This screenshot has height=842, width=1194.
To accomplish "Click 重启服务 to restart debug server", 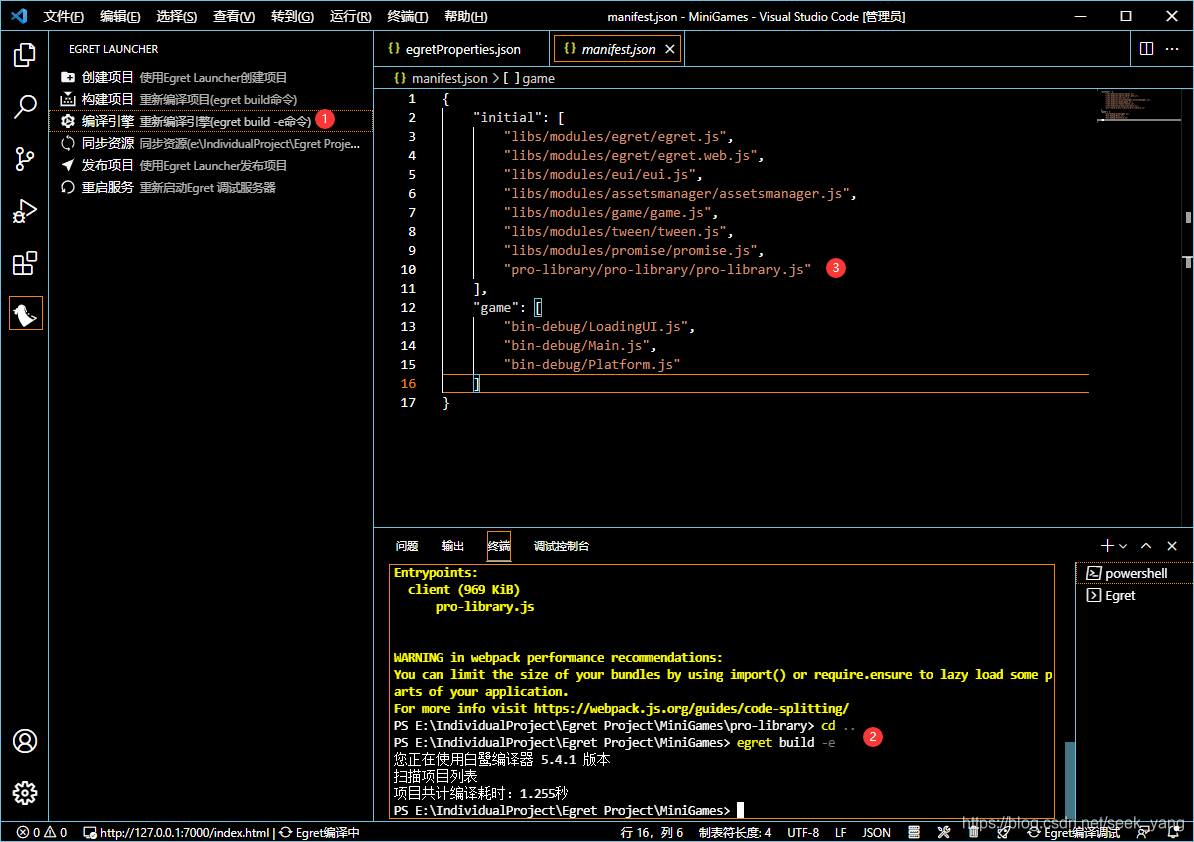I will point(211,187).
